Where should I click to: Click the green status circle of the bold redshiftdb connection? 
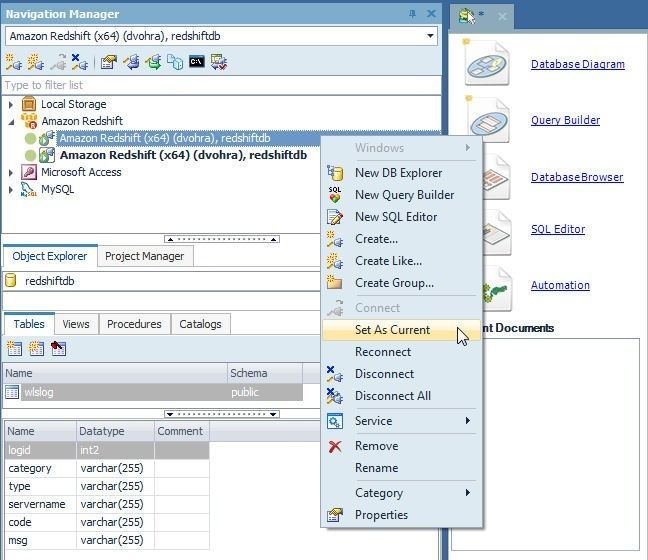point(30,155)
